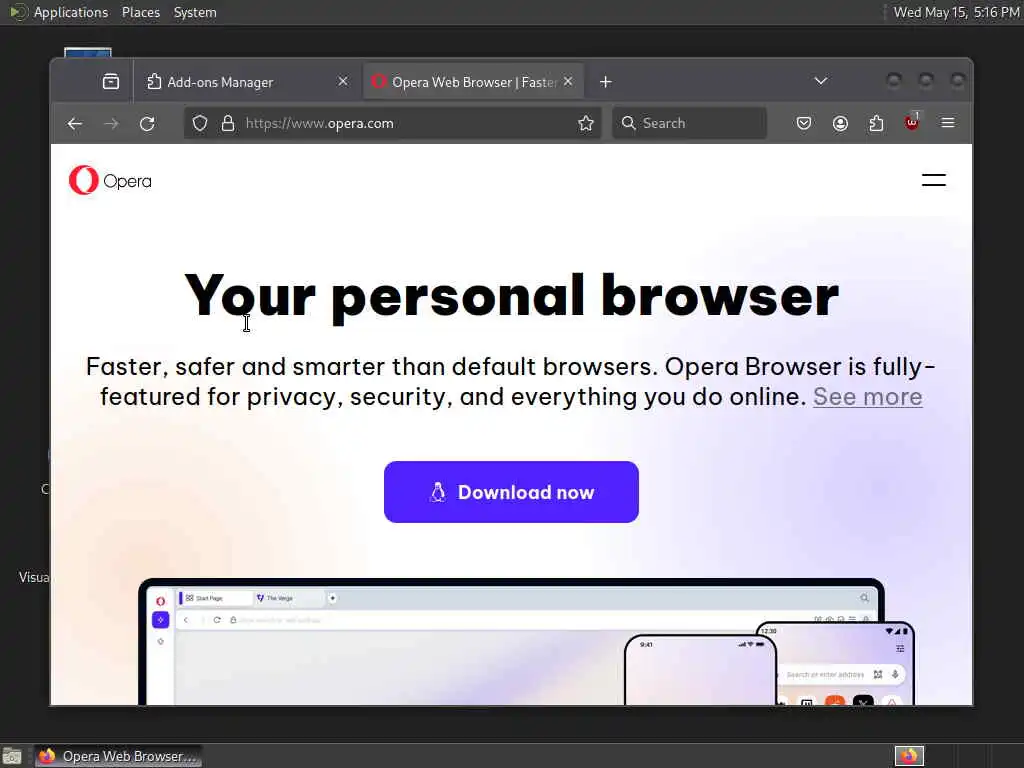Click the forward navigation arrow
This screenshot has width=1024, height=768.
tap(111, 123)
